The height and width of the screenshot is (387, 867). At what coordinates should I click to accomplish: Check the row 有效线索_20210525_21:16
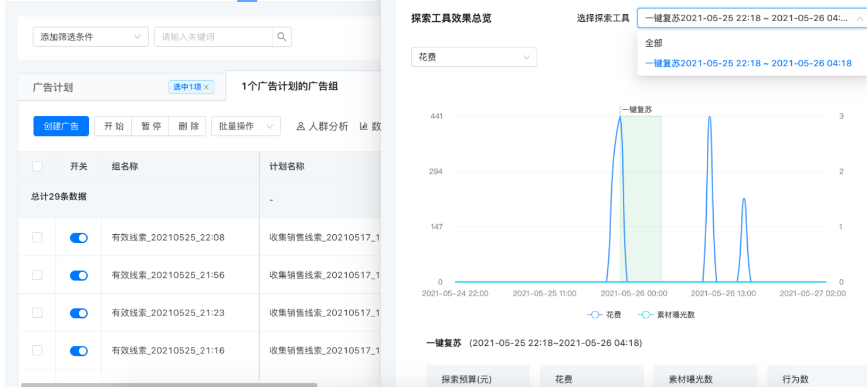pos(37,350)
